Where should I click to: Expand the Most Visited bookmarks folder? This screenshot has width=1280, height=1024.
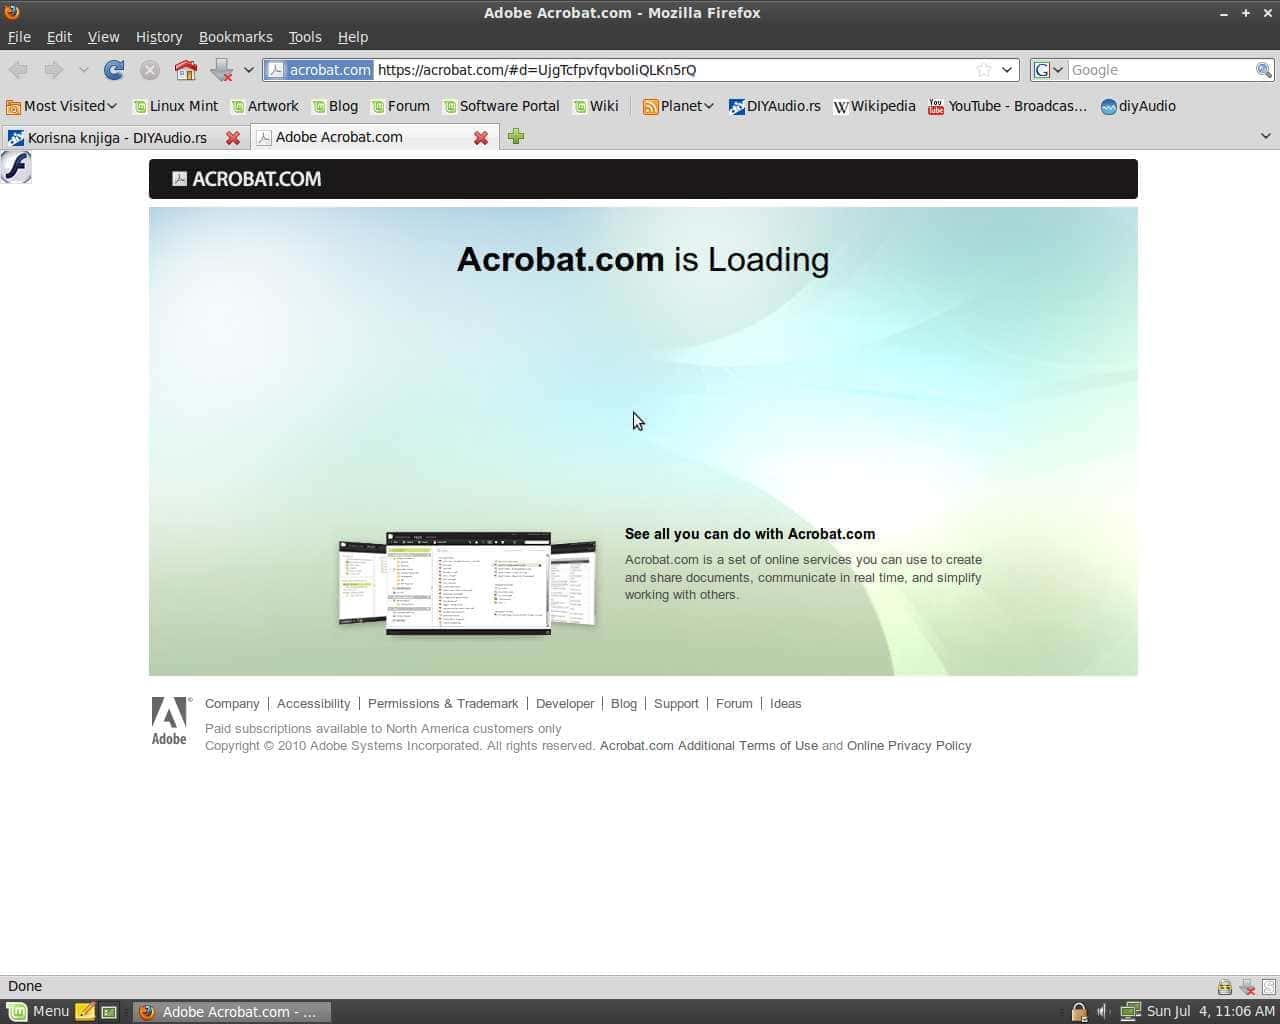click(x=62, y=106)
